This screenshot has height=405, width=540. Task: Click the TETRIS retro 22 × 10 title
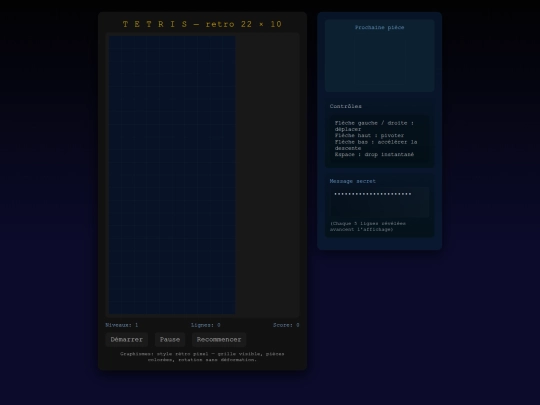202,24
